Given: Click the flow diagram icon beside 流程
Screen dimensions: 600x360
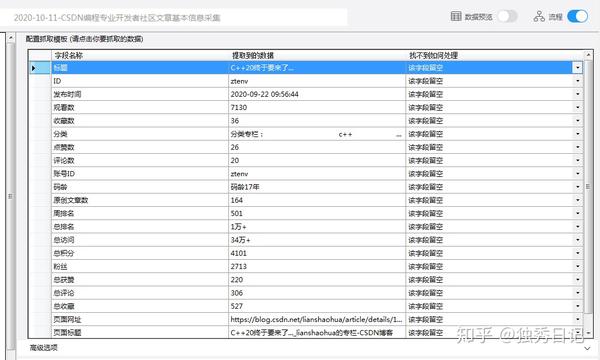Looking at the screenshot, I should click(539, 16).
